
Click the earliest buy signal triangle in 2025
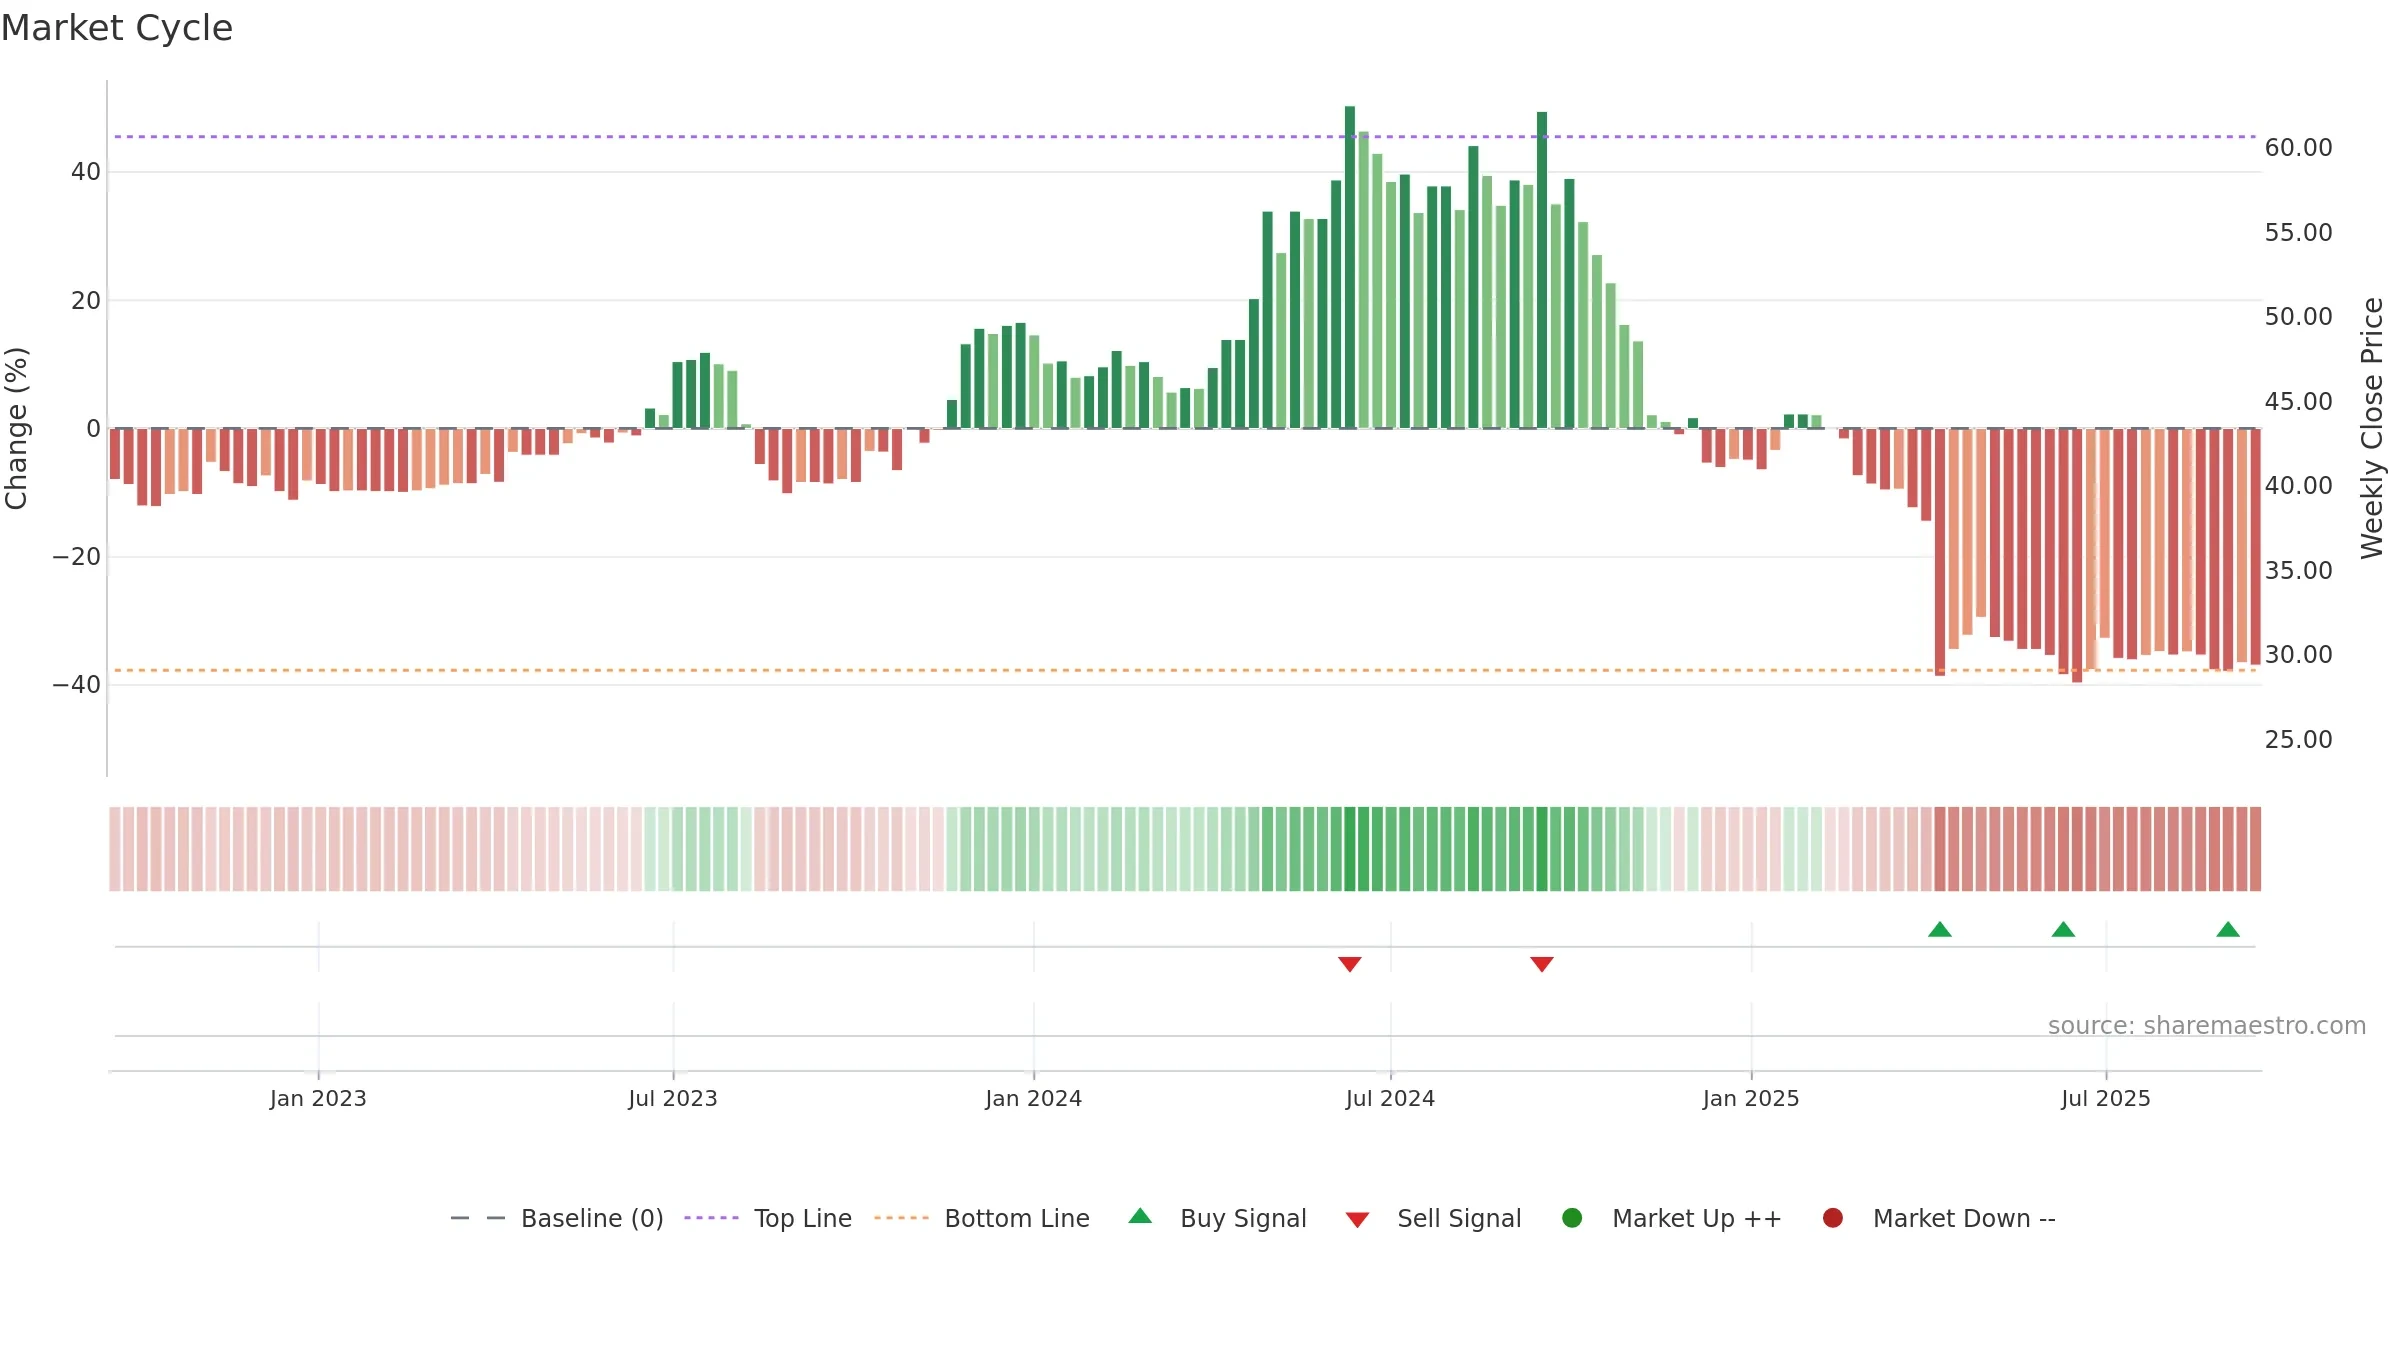(1940, 929)
